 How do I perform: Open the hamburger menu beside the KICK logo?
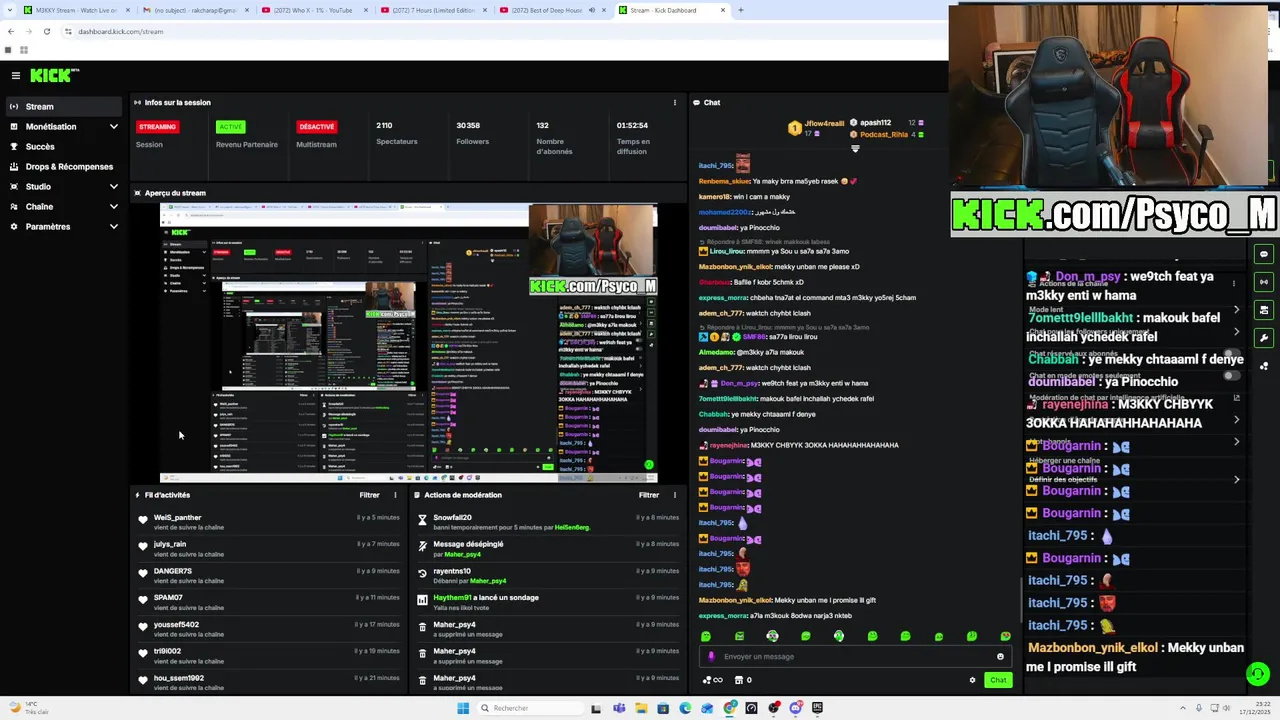coord(16,75)
